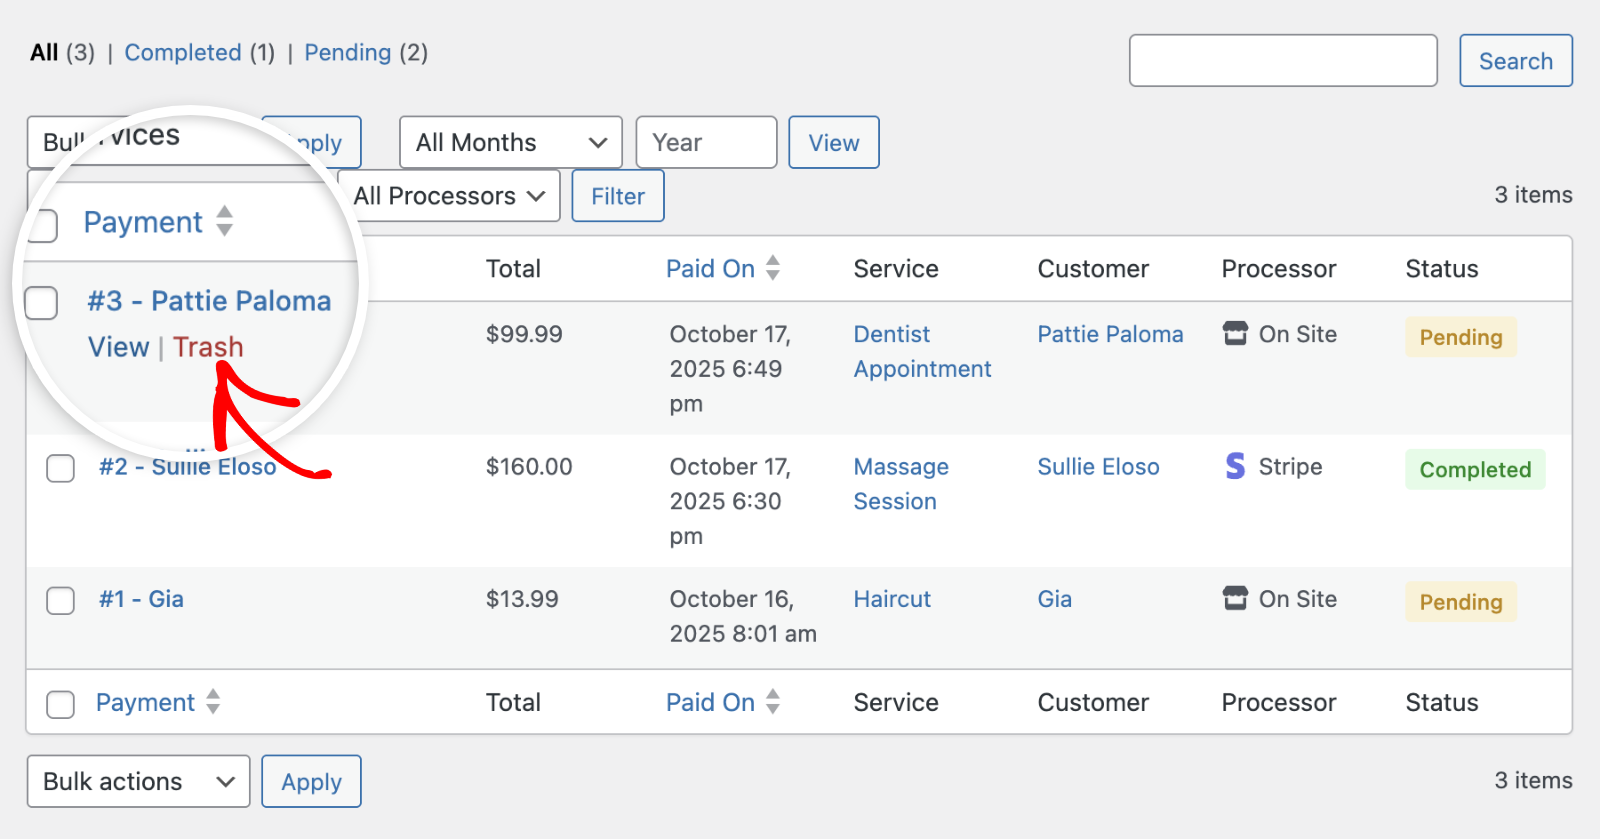Select the checkbox for payment #2 Sullie Eloso
This screenshot has width=1600, height=839.
(x=61, y=468)
